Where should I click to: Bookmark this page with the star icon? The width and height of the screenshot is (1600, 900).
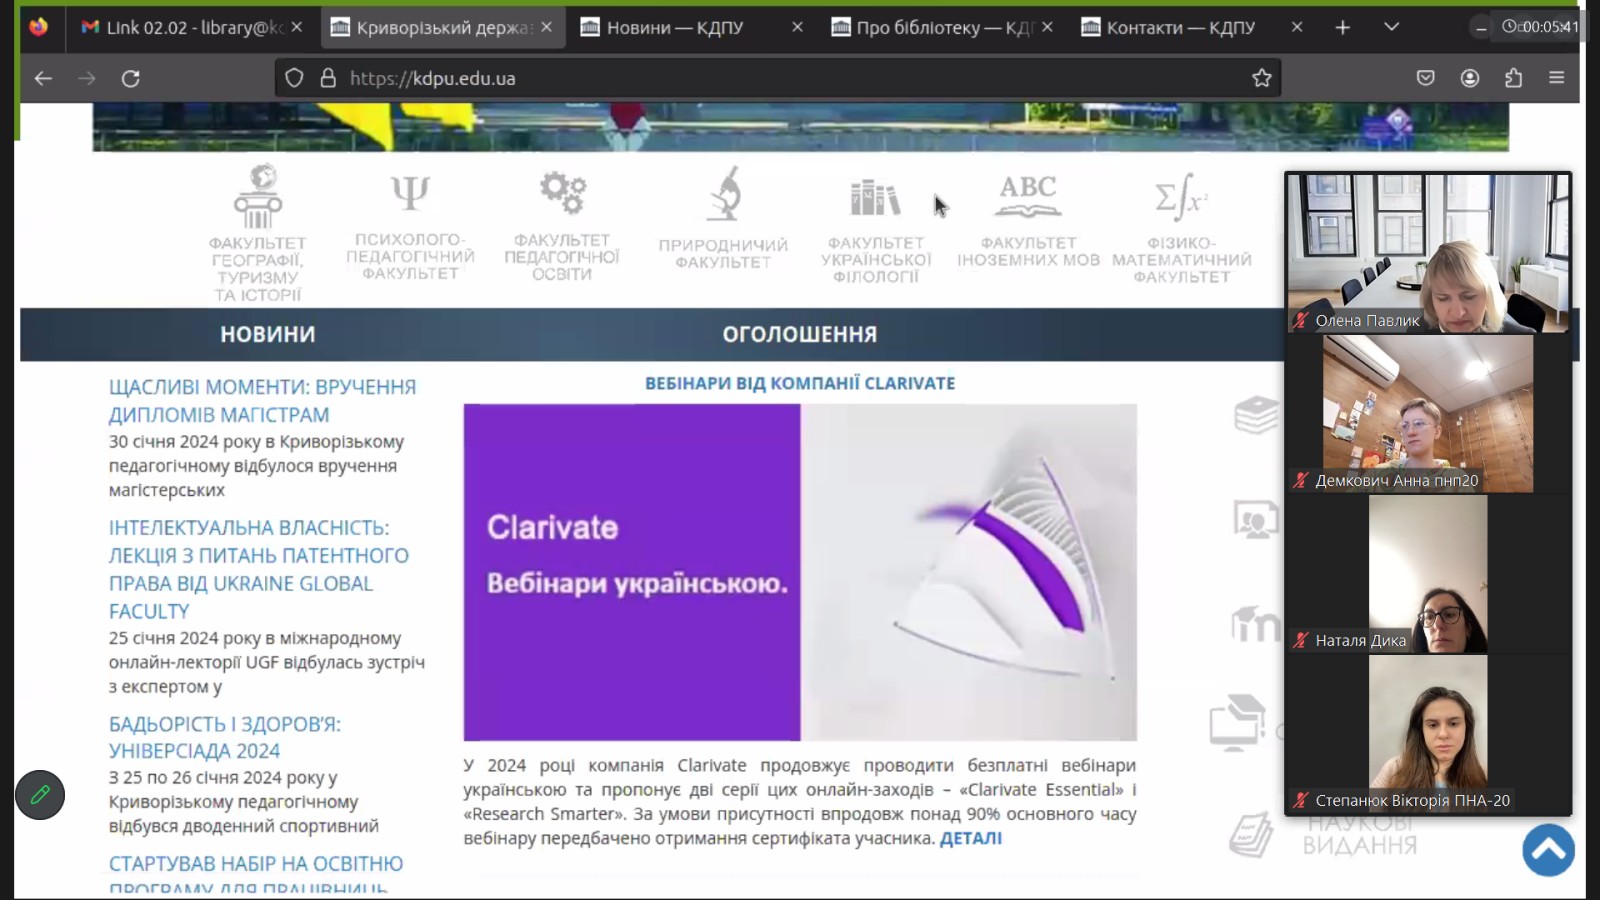1262,78
